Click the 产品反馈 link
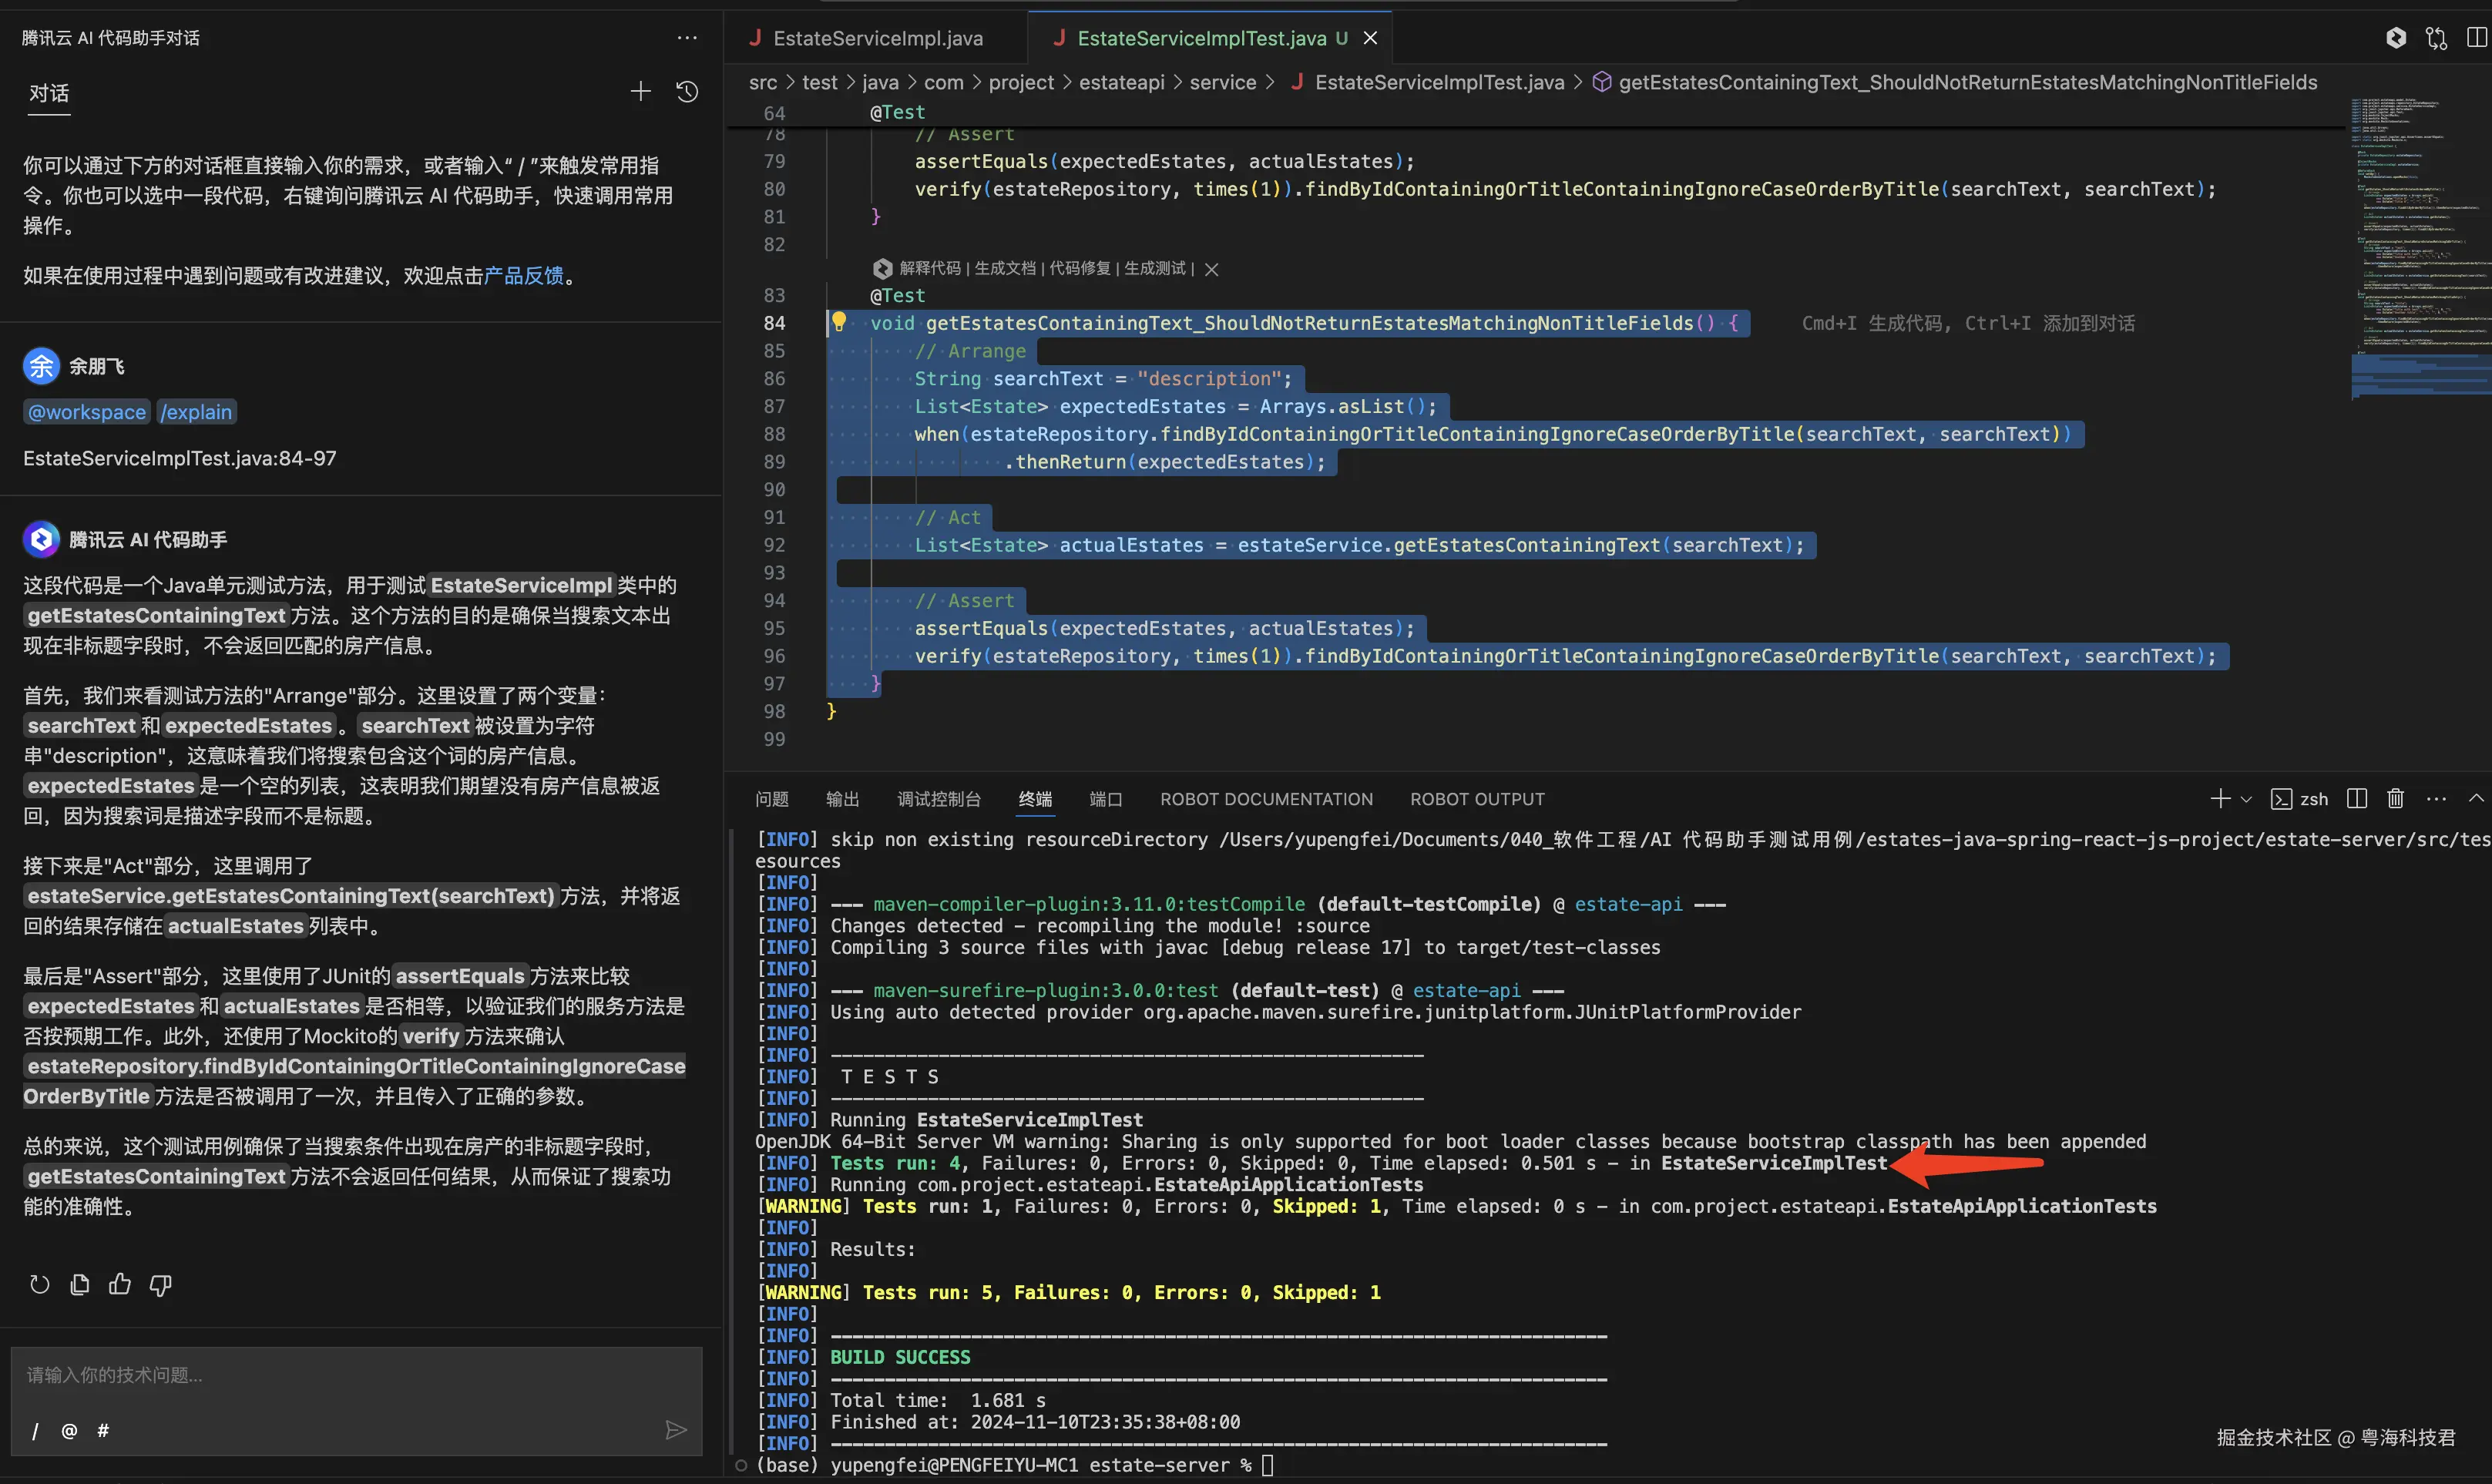Screen dimensions: 2492x1484 [523, 275]
